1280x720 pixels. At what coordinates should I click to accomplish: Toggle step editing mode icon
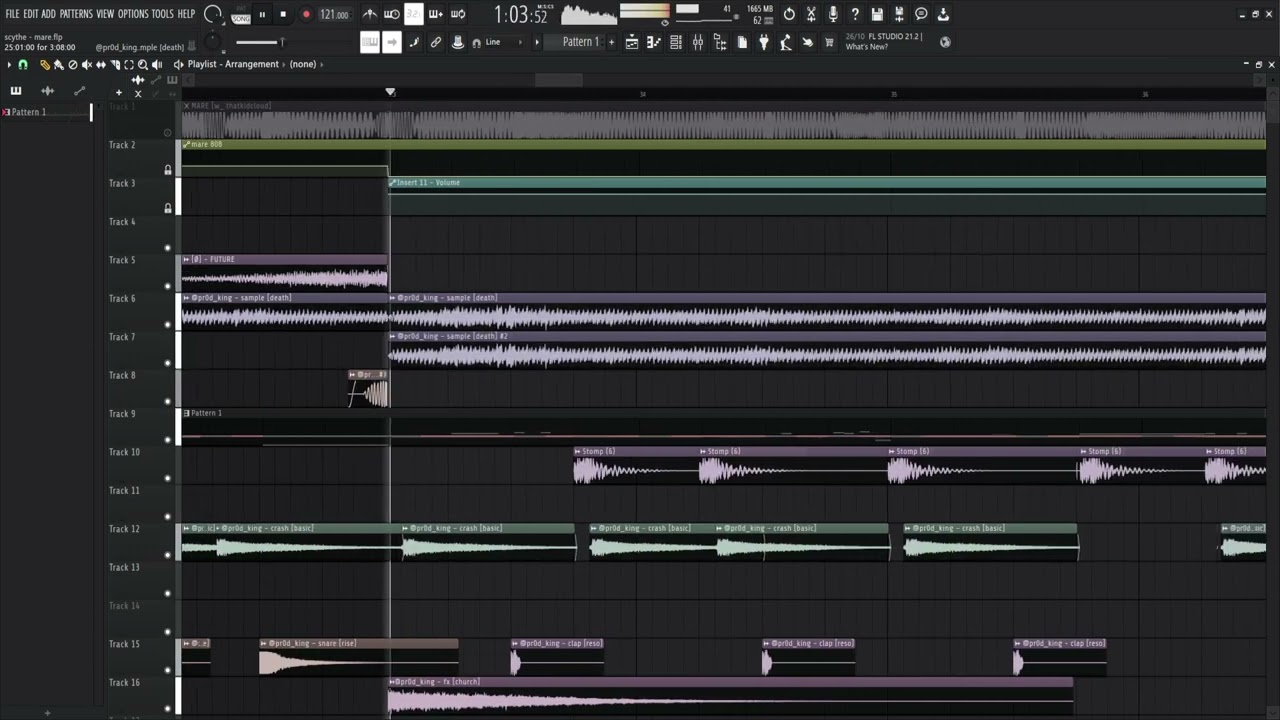click(x=414, y=42)
